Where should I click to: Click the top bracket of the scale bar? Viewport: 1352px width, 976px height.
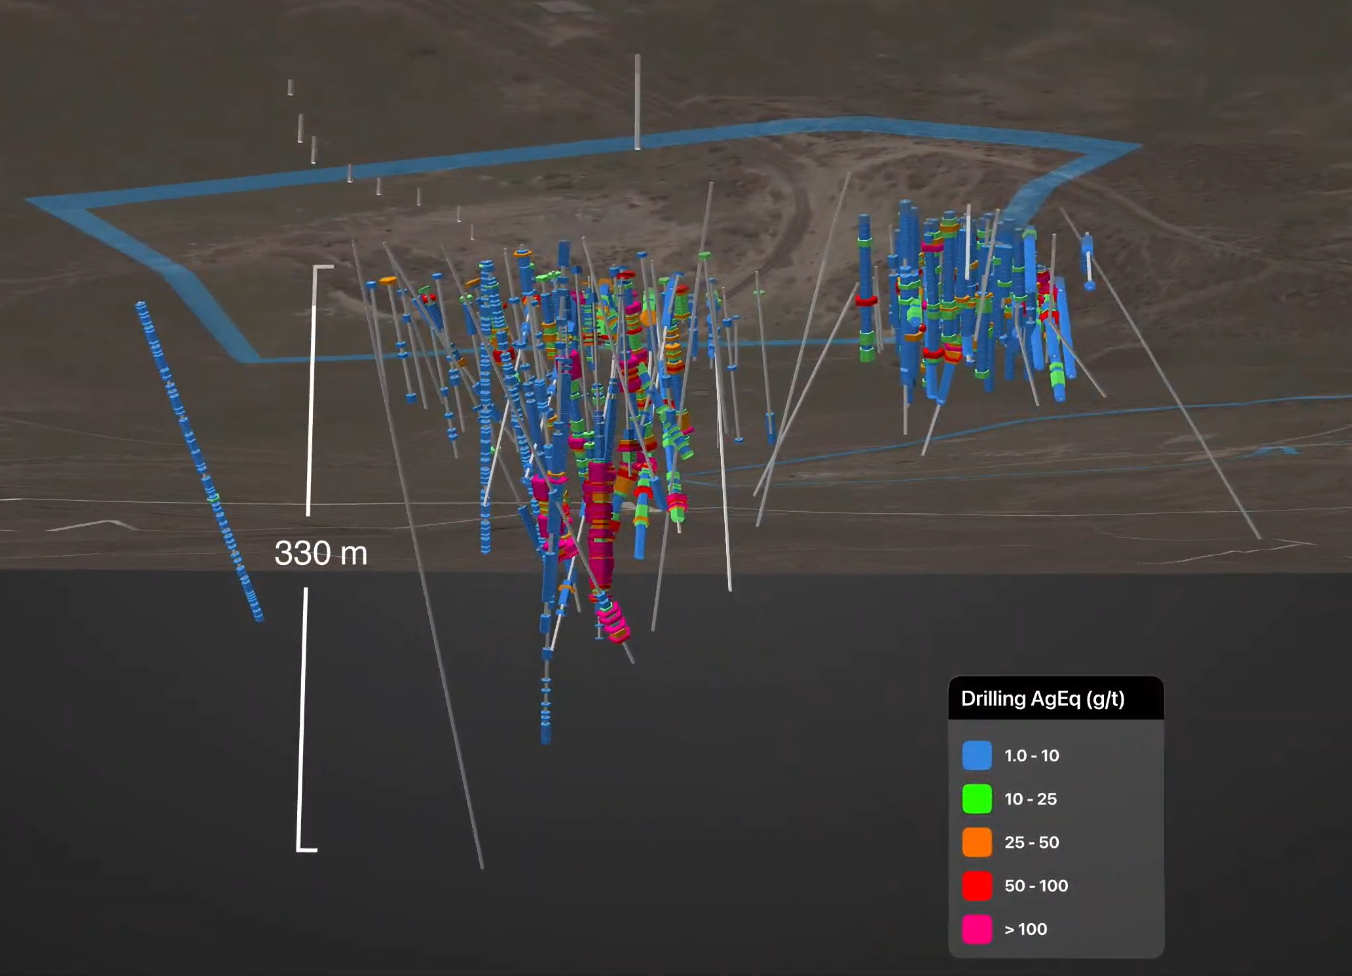click(322, 268)
